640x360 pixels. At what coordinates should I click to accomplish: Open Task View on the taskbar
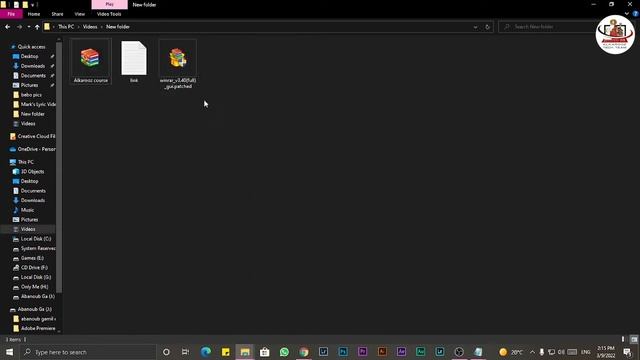click(185, 352)
